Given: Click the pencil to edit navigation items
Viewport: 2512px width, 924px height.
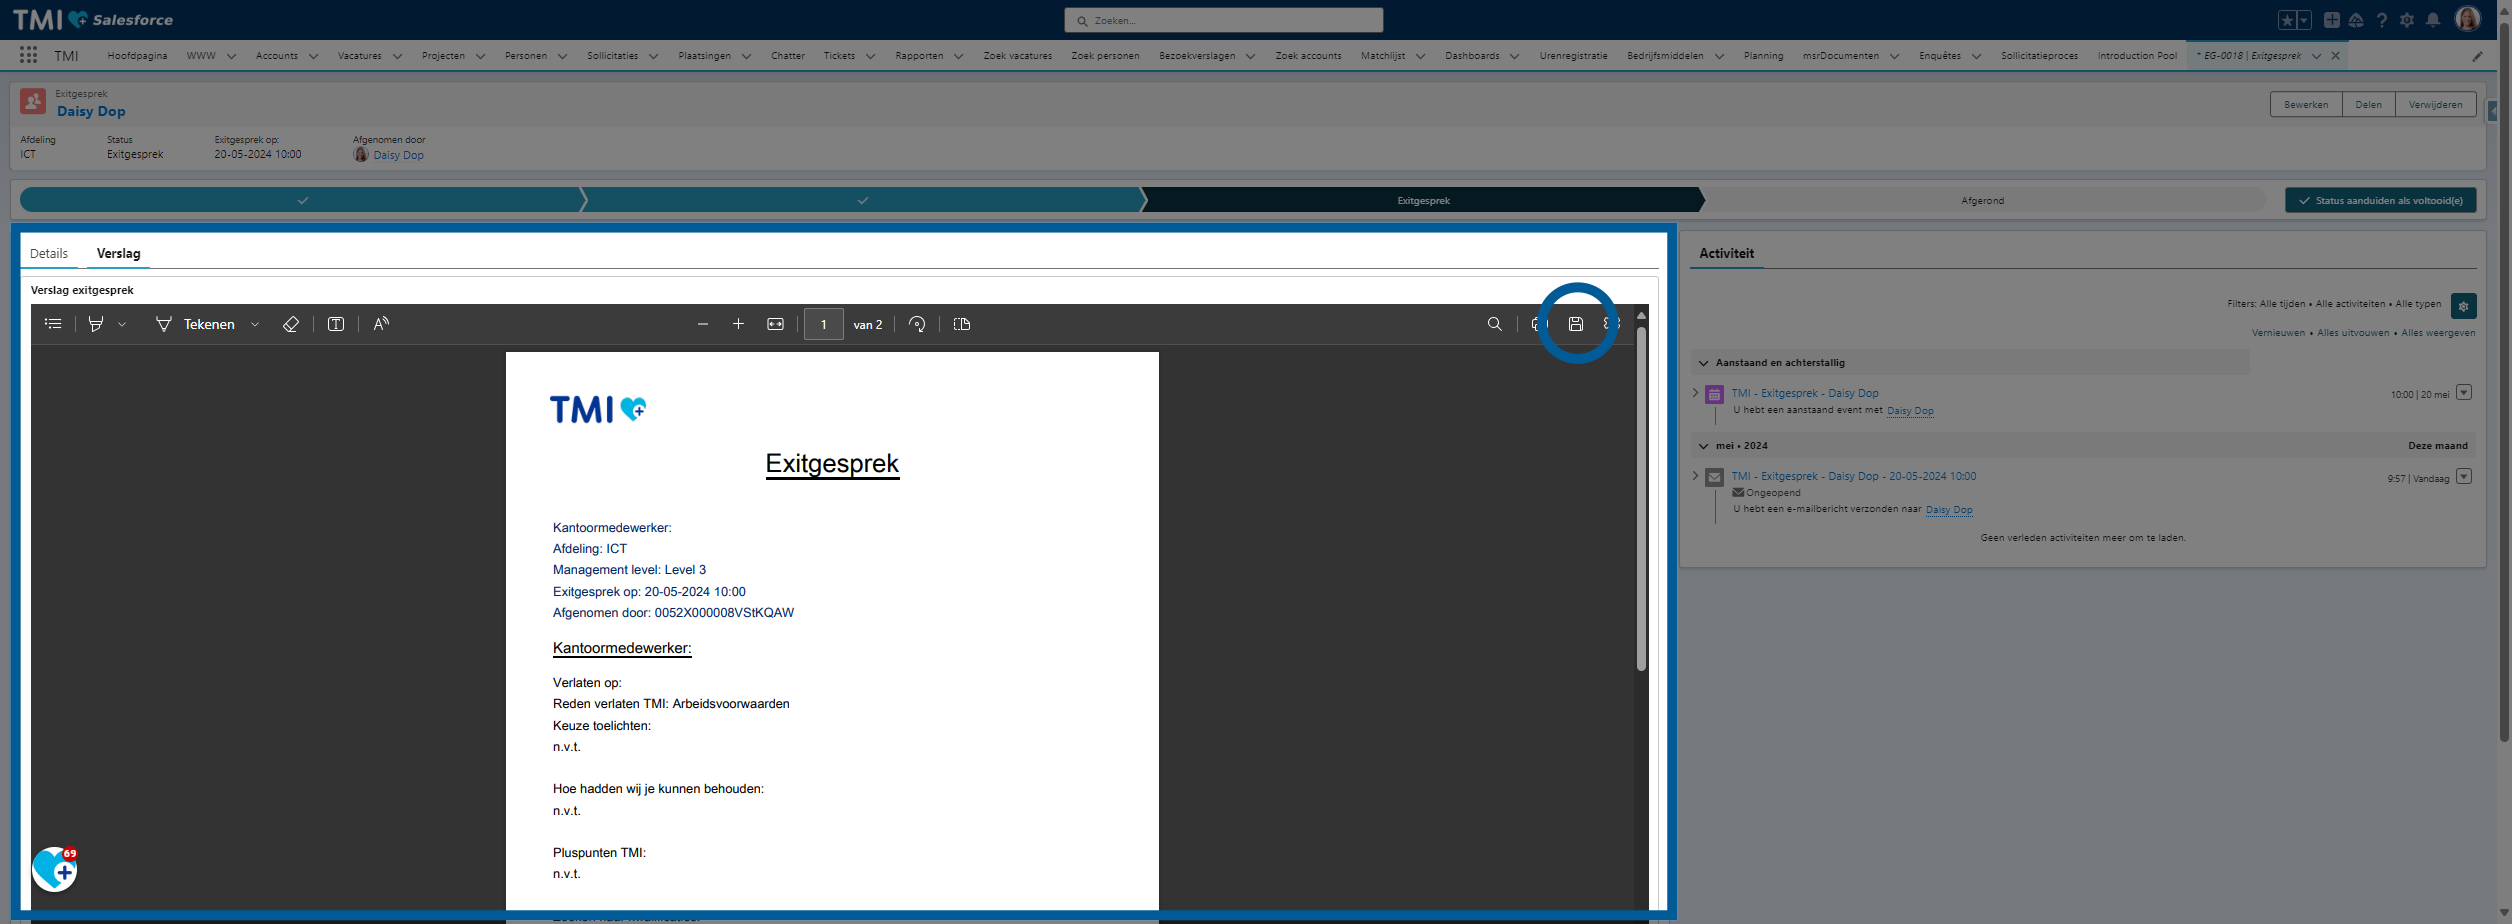Looking at the screenshot, I should pos(2477,56).
